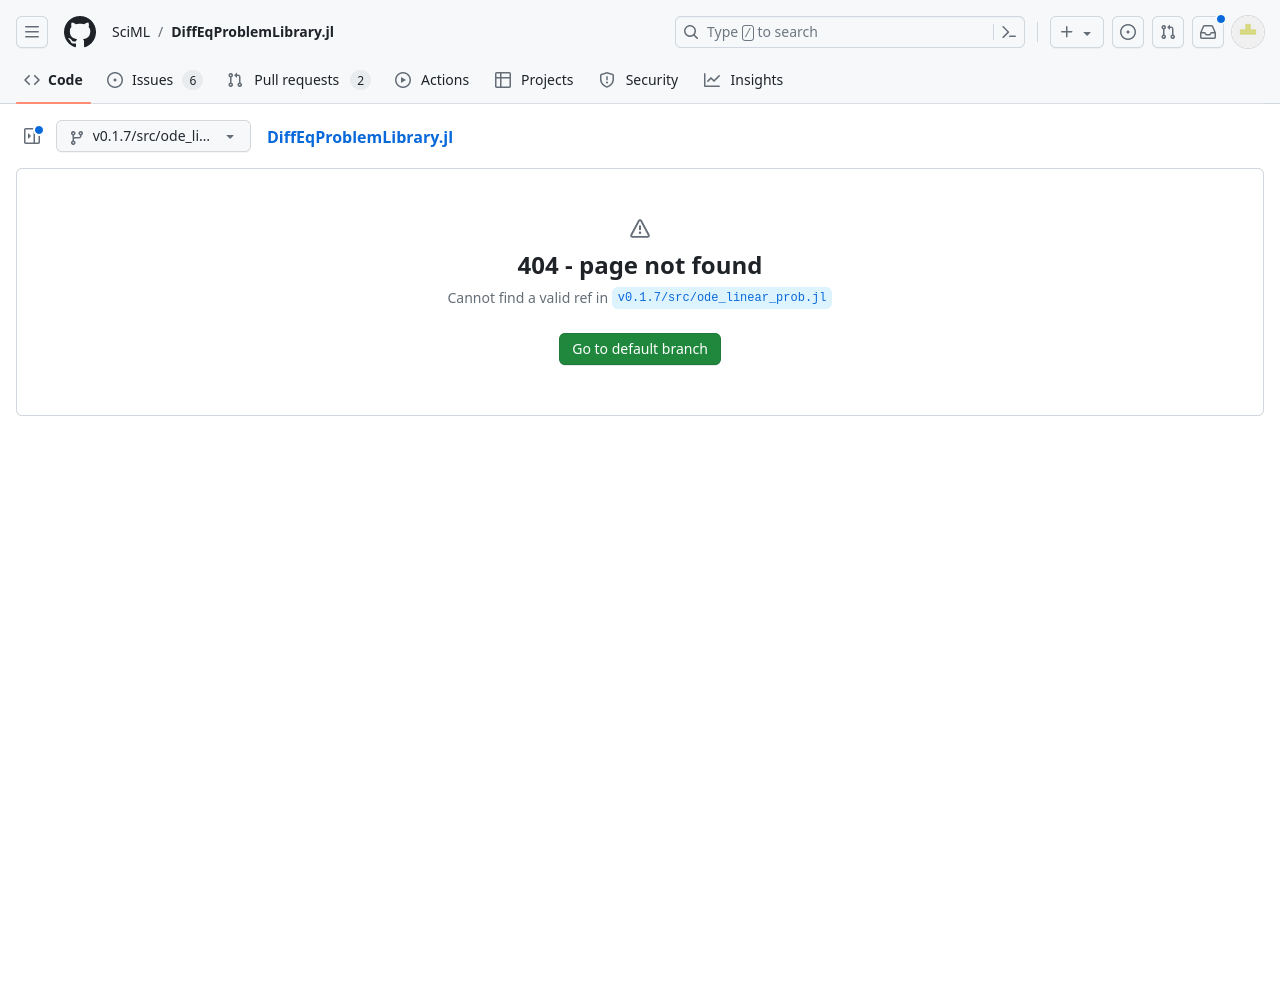
Task: Switch to the Insights tab
Action: pos(744,80)
